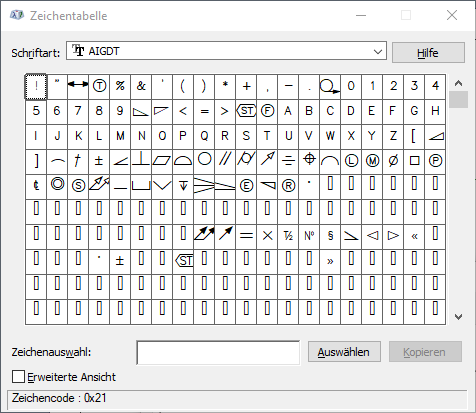Select the square symbol
The image size is (476, 413).
tap(414, 161)
